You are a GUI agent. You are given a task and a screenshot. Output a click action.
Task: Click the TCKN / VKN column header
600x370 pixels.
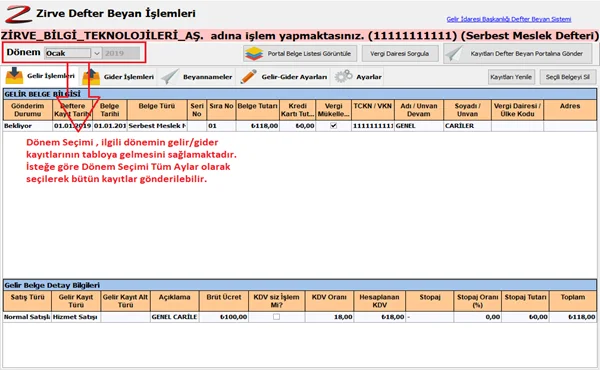pos(373,110)
